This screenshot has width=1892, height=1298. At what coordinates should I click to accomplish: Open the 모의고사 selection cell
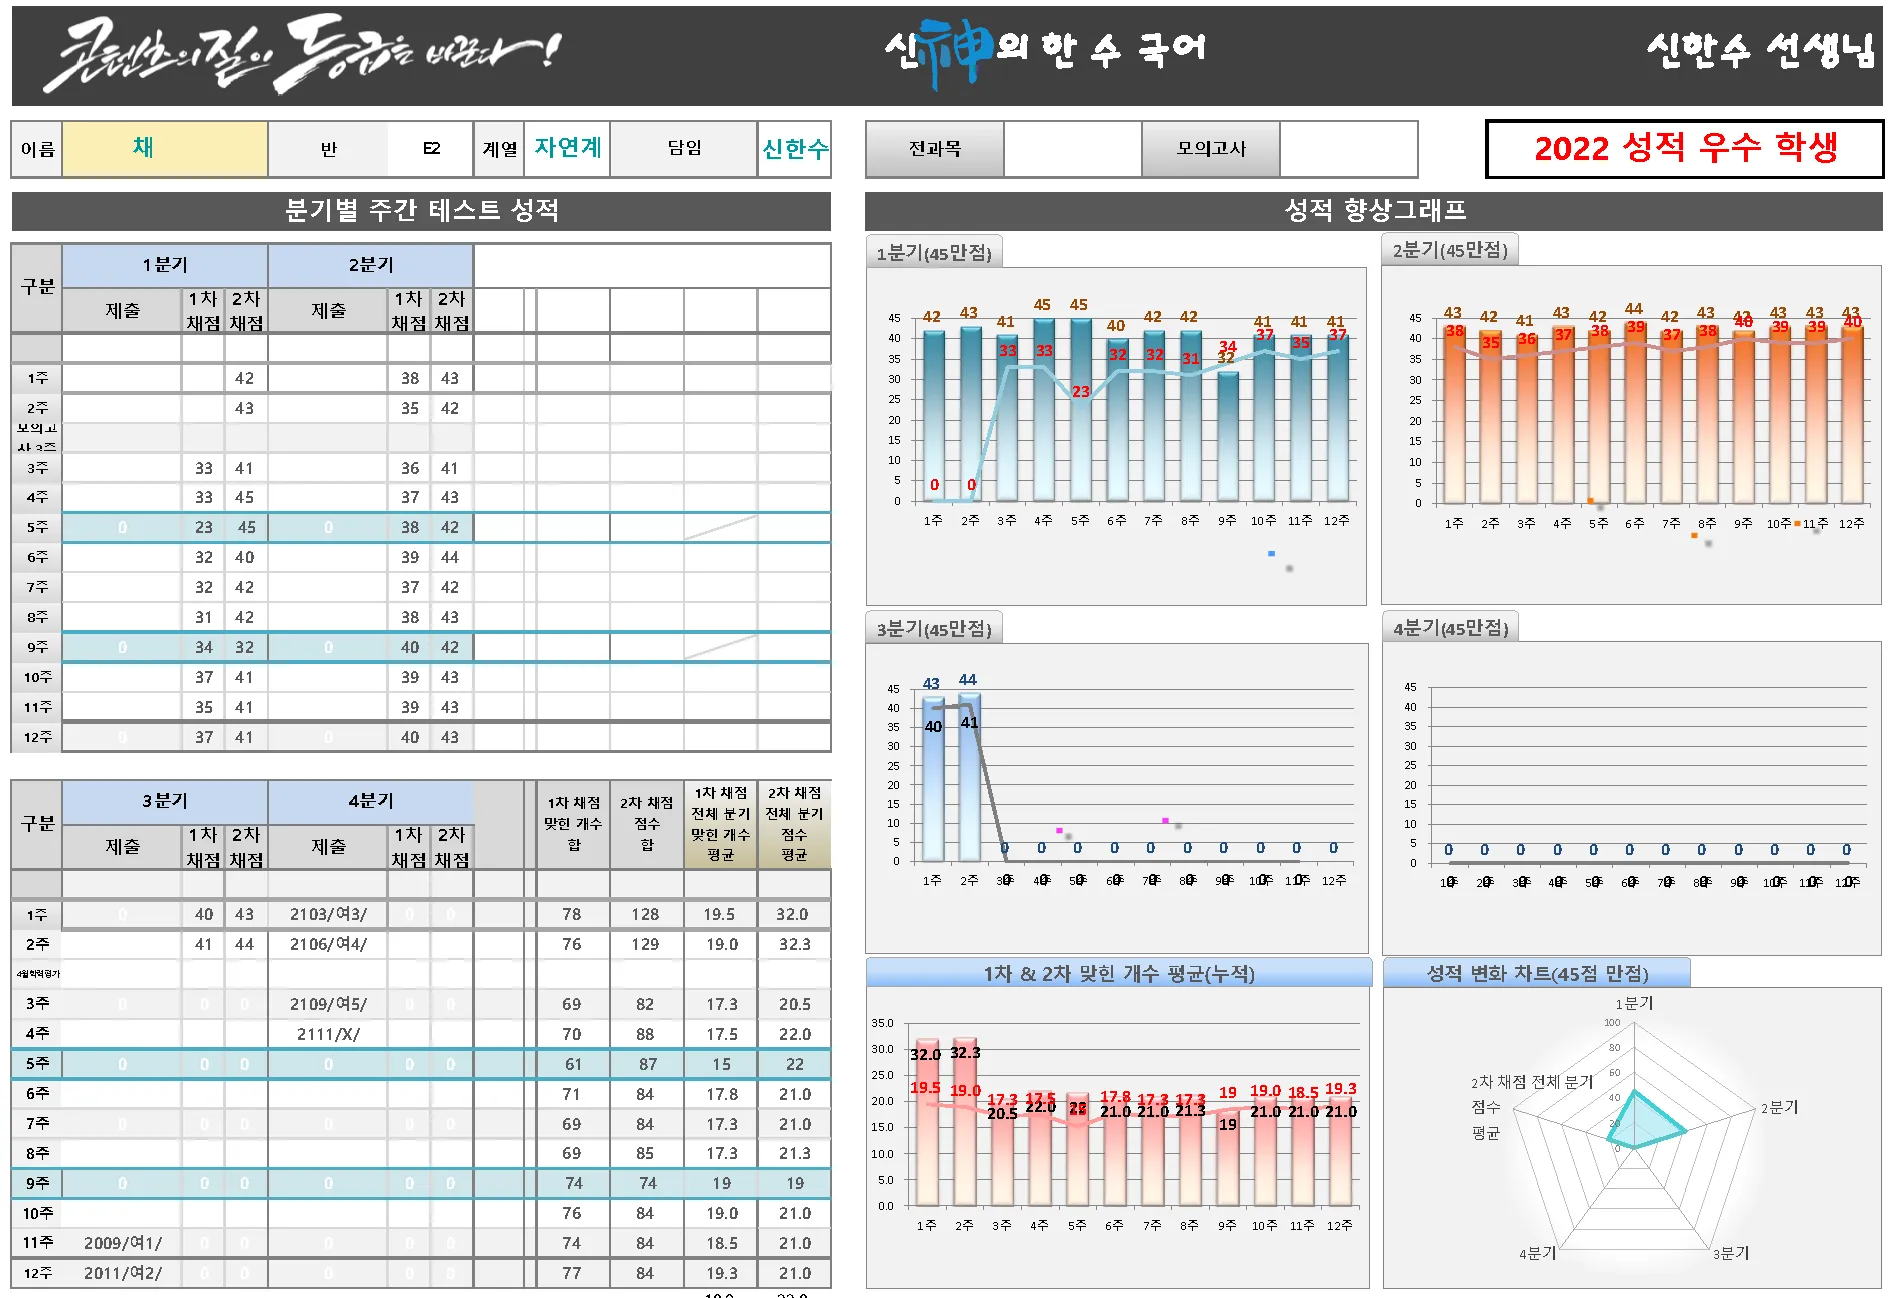pyautogui.click(x=1211, y=150)
